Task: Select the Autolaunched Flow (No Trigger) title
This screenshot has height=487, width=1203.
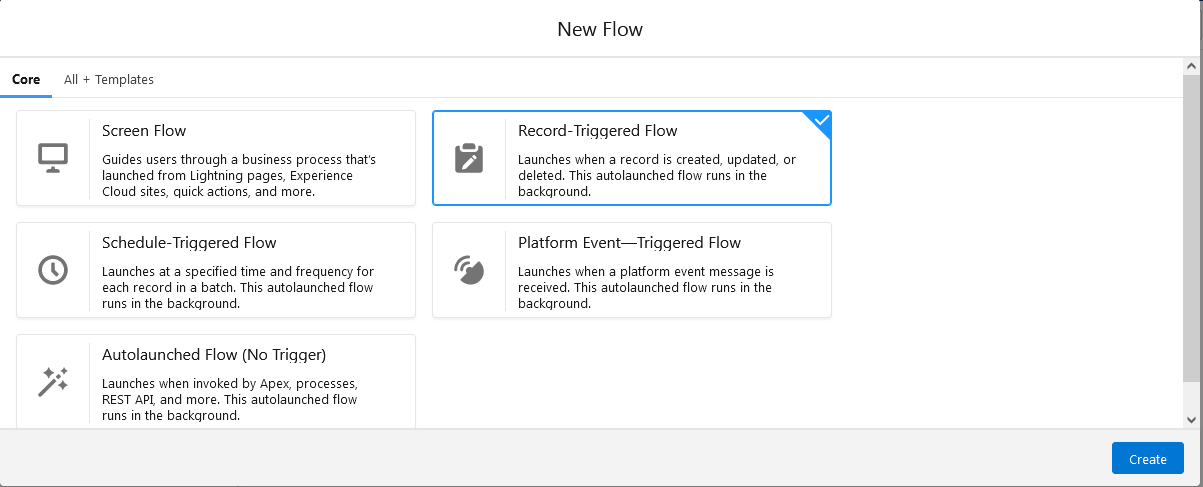Action: (214, 355)
